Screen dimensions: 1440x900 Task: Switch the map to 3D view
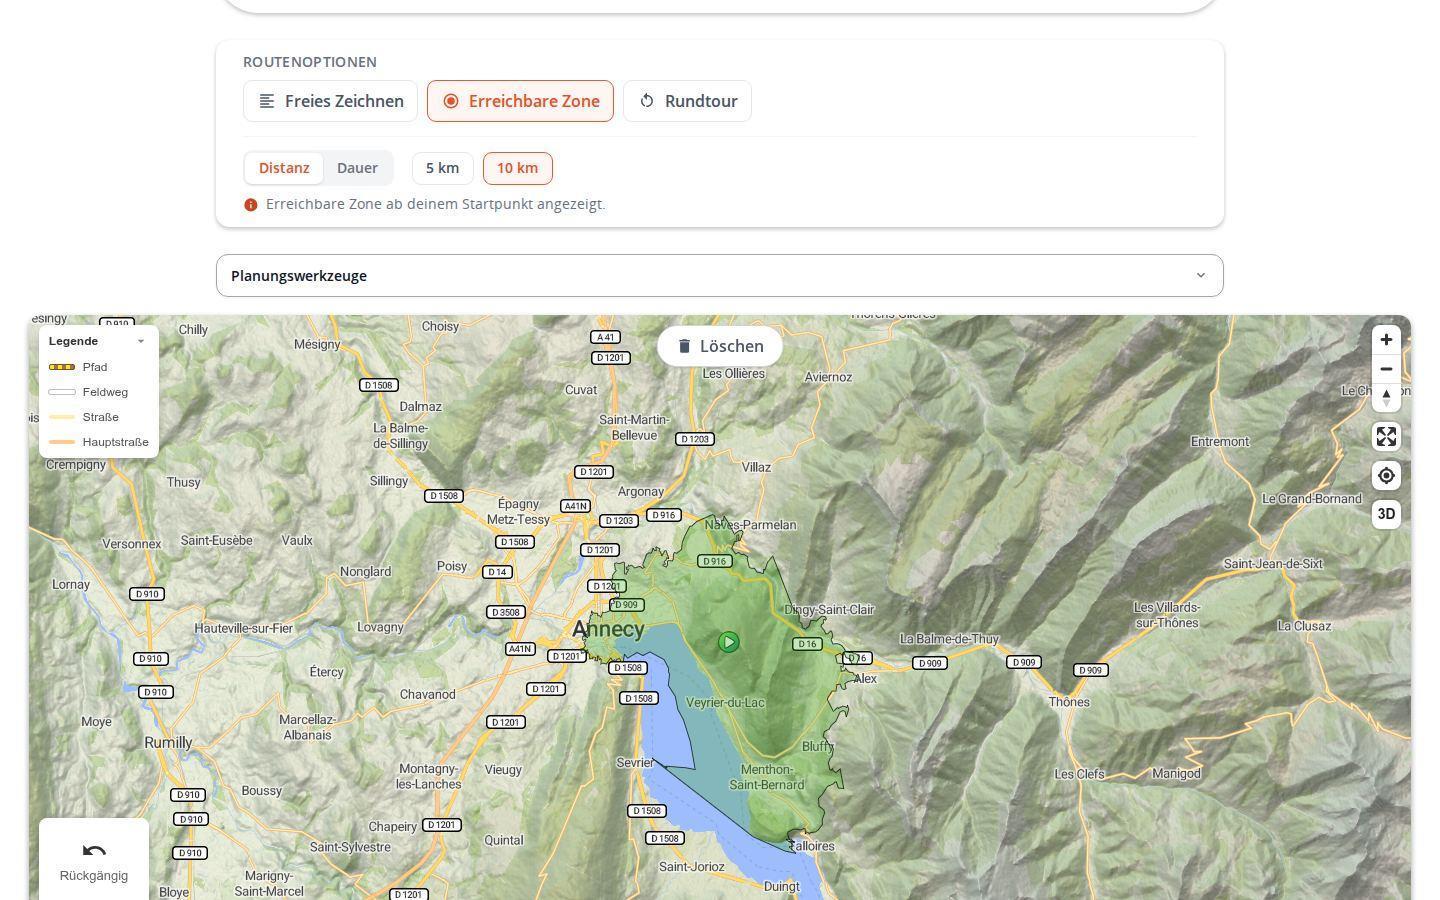tap(1386, 514)
